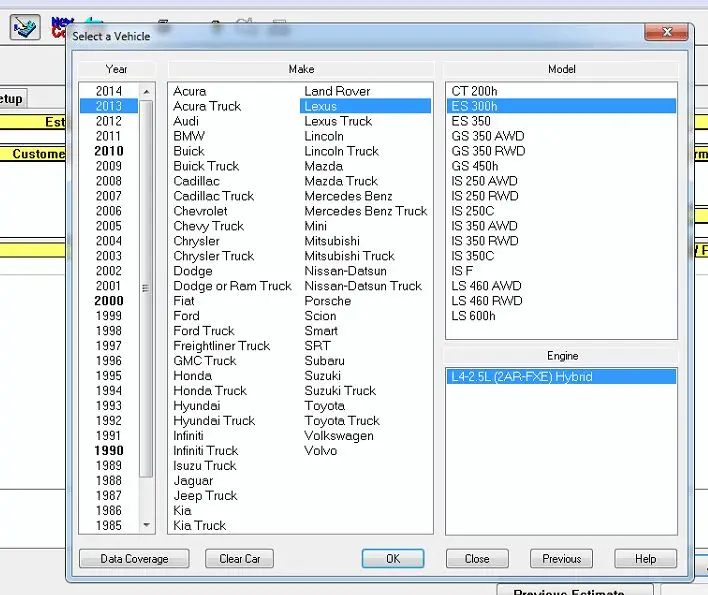Select year 2014 in Year list
Viewport: 708px width, 595px height.
[x=108, y=91]
